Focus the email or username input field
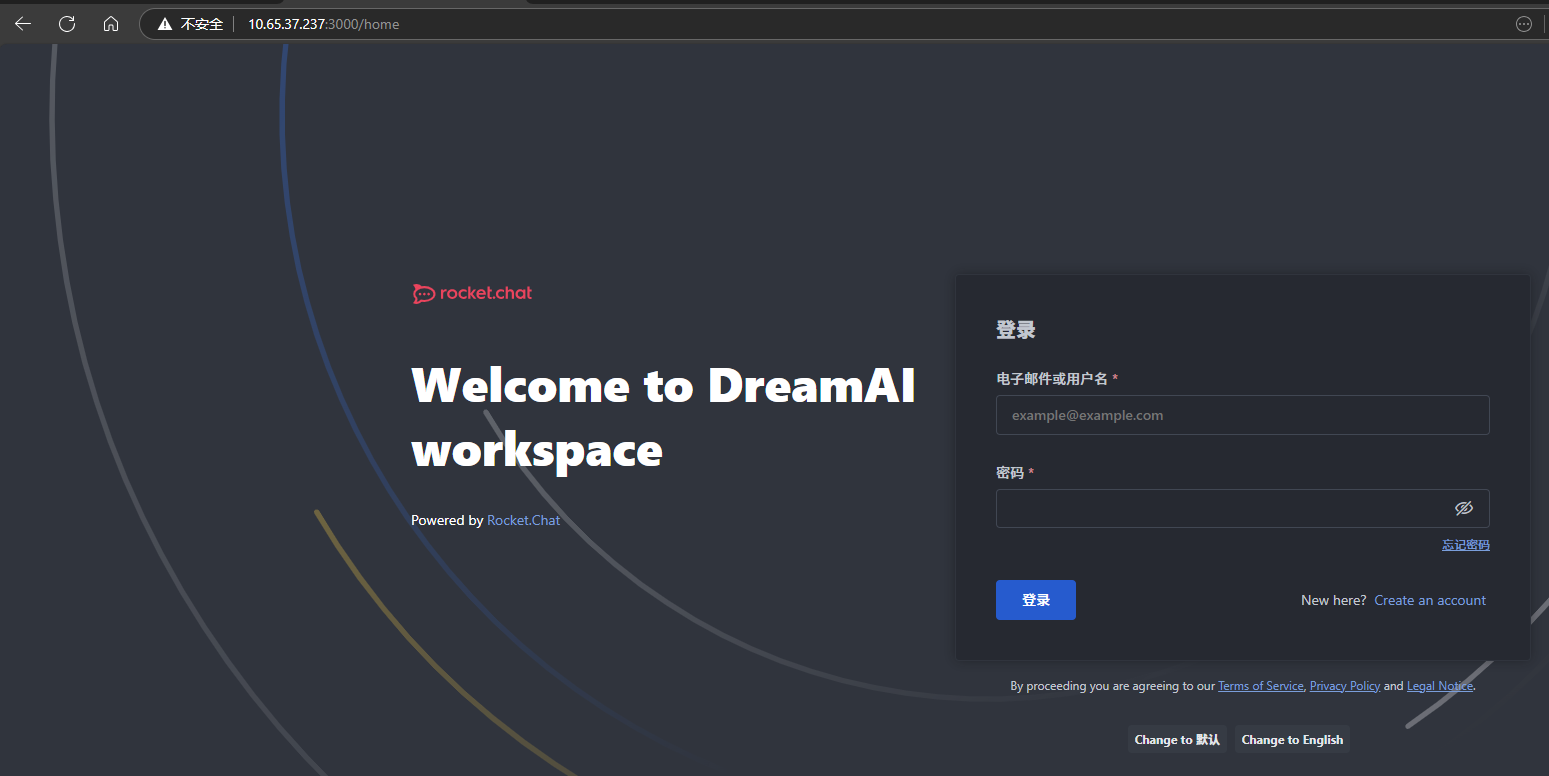This screenshot has width=1549, height=776. click(x=1242, y=415)
